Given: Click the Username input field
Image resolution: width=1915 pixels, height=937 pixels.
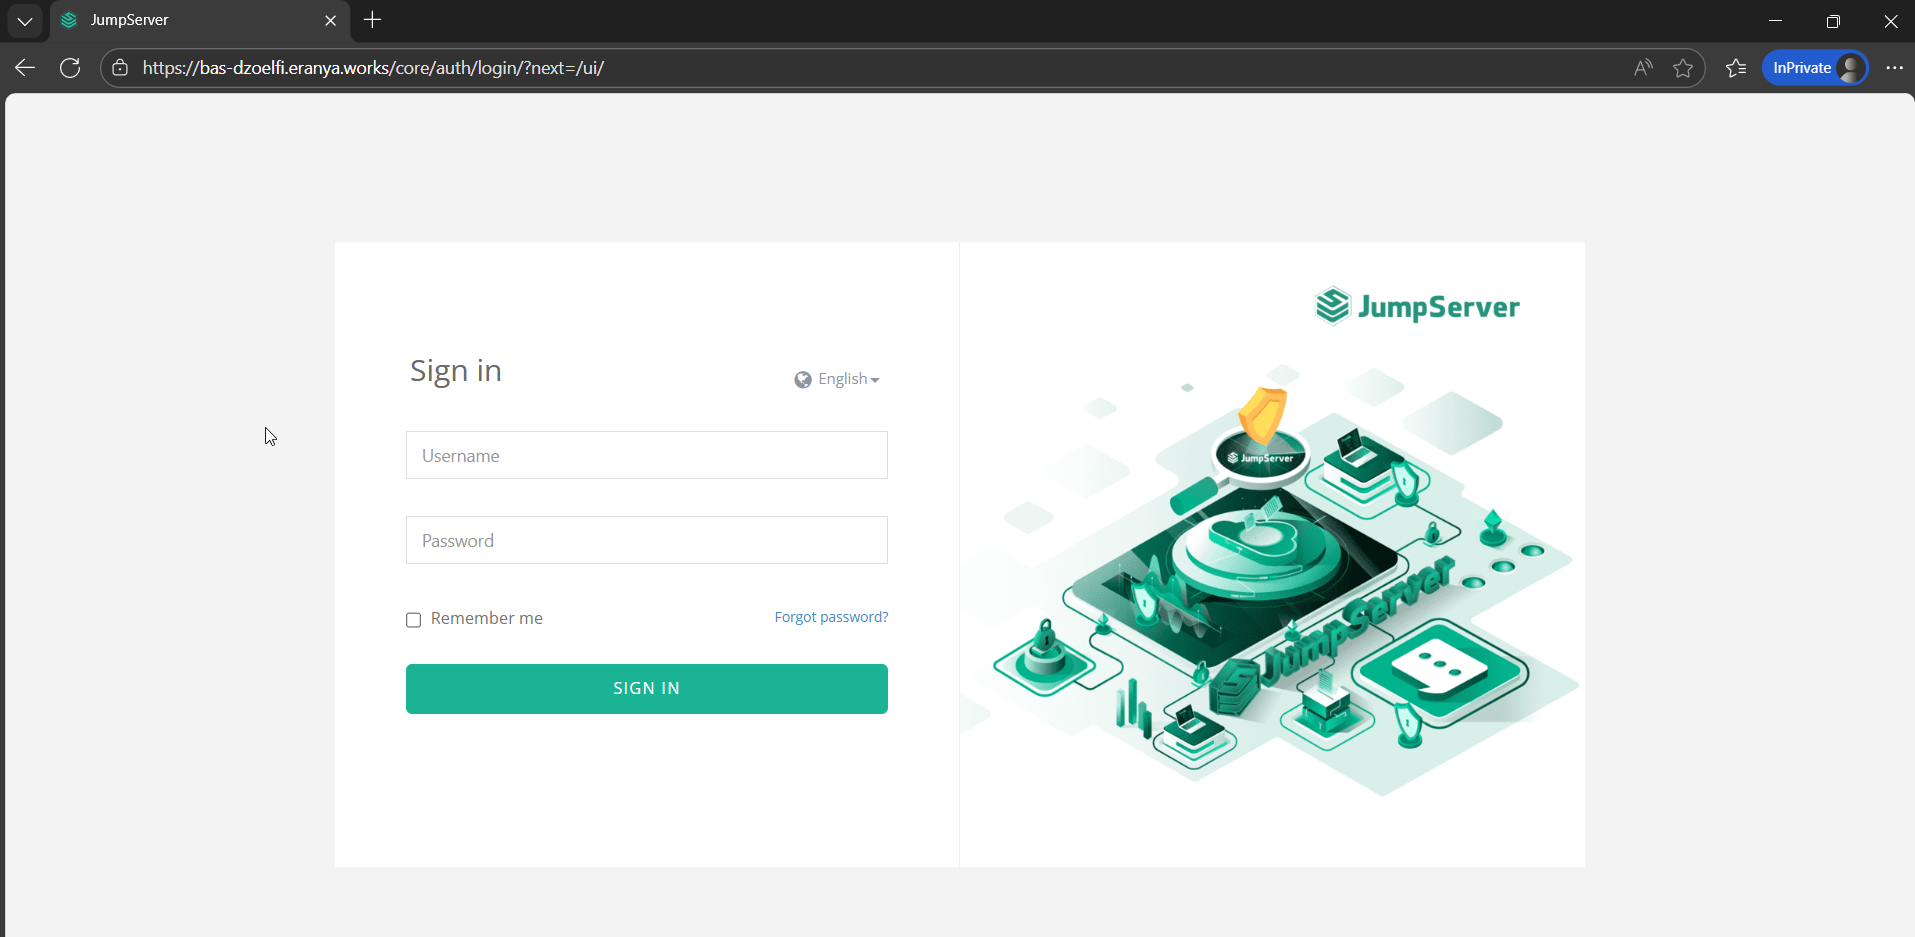Looking at the screenshot, I should point(646,455).
